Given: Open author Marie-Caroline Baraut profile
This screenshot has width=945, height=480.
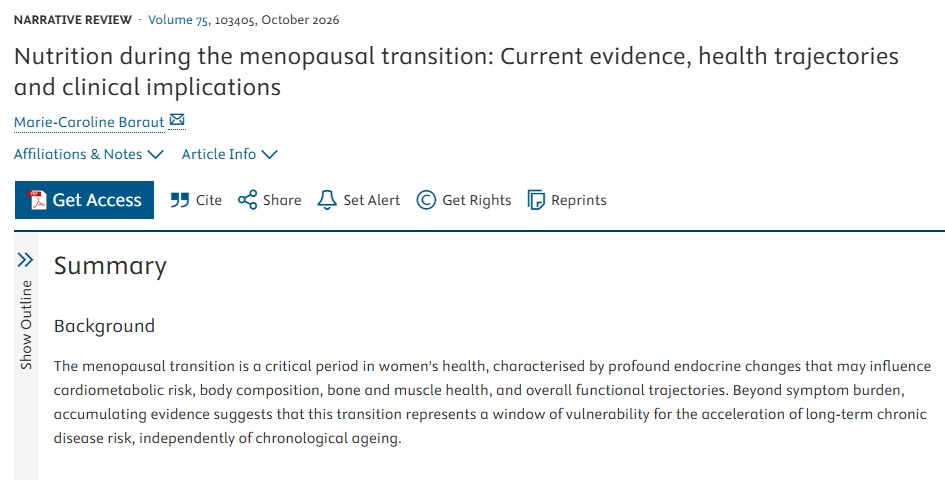Looking at the screenshot, I should point(89,122).
